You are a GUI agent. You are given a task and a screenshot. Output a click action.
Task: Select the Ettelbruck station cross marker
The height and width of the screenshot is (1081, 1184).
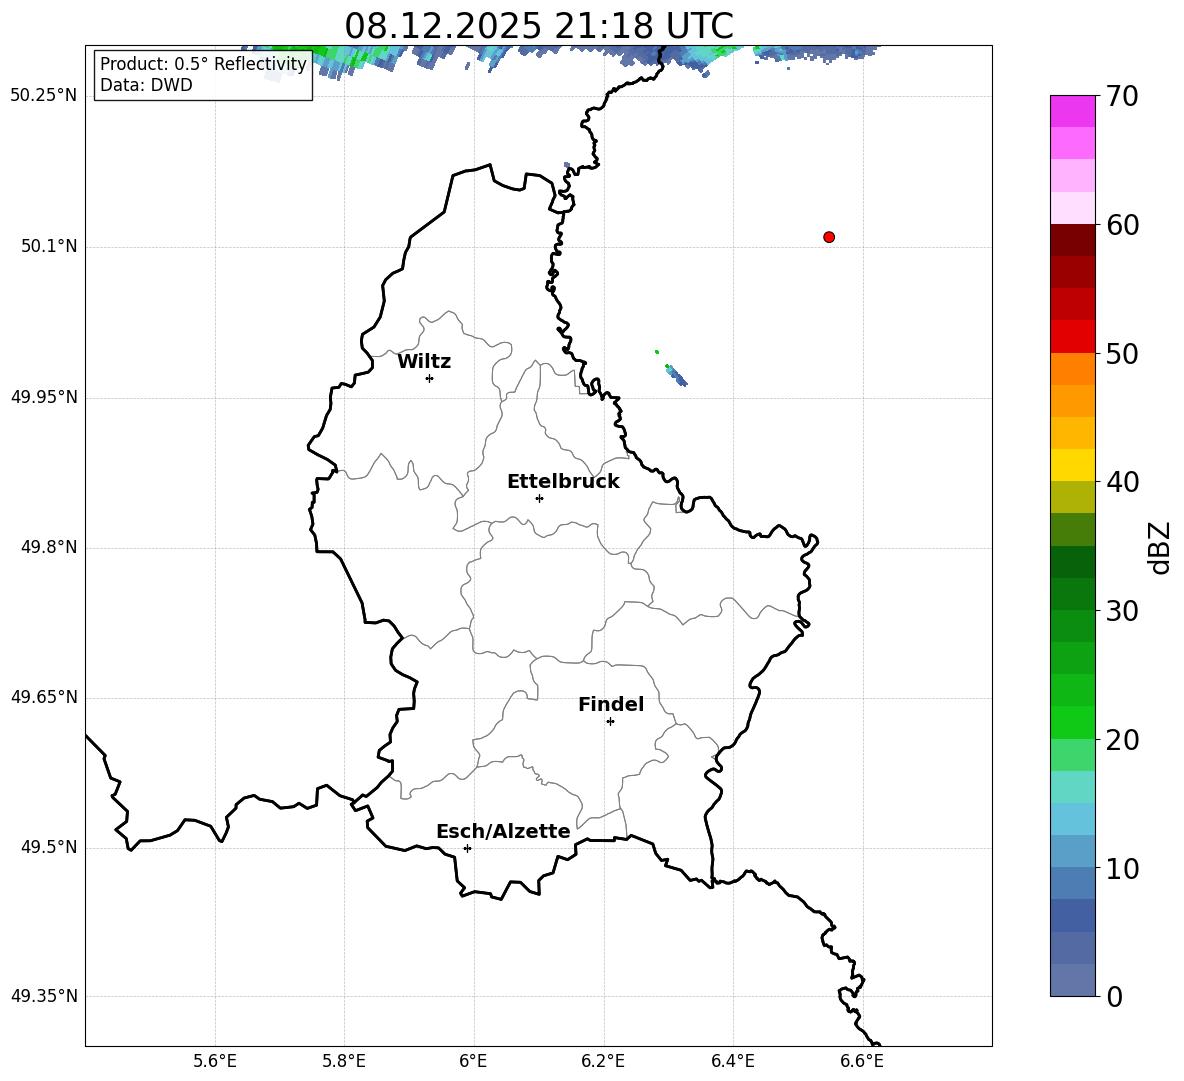pos(539,498)
